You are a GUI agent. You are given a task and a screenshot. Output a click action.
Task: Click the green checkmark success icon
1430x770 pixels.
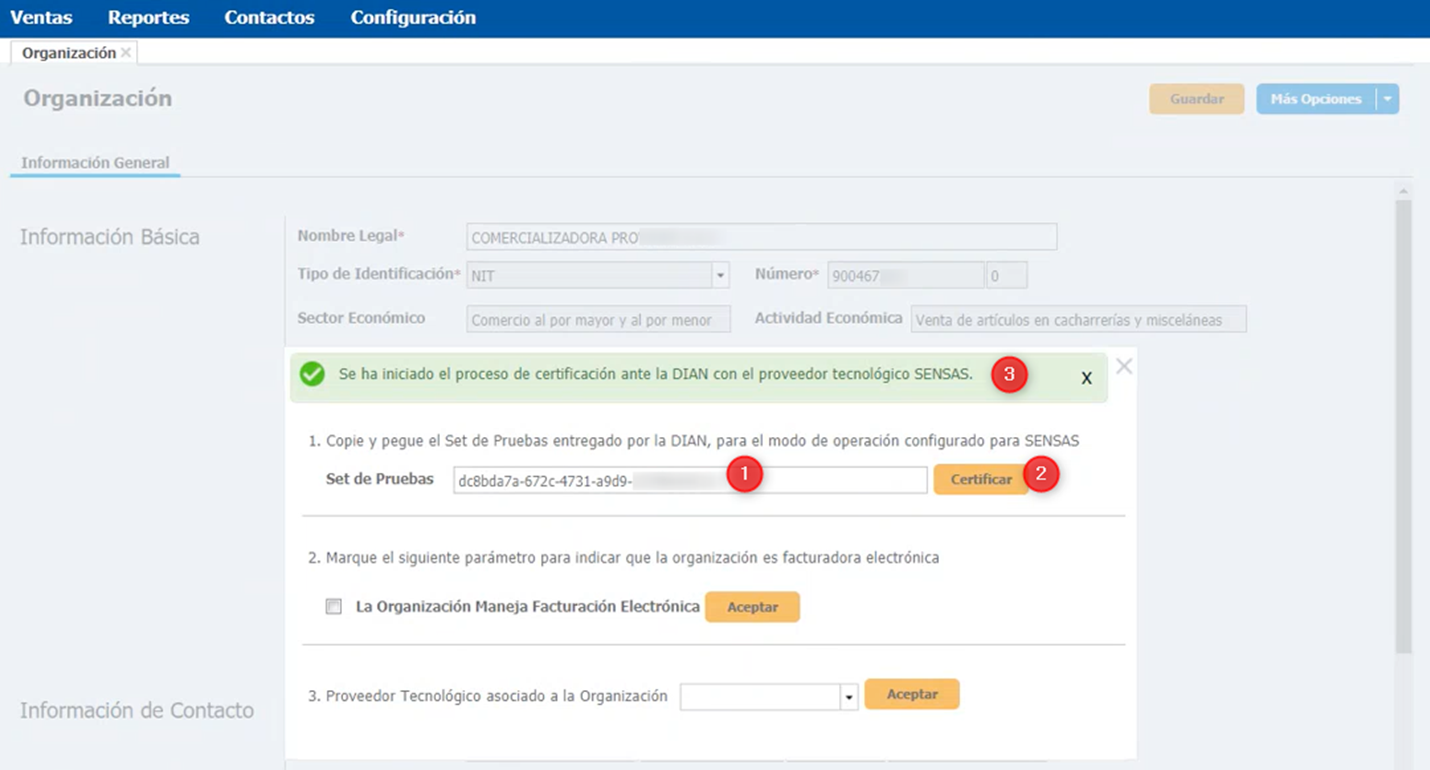(x=312, y=374)
